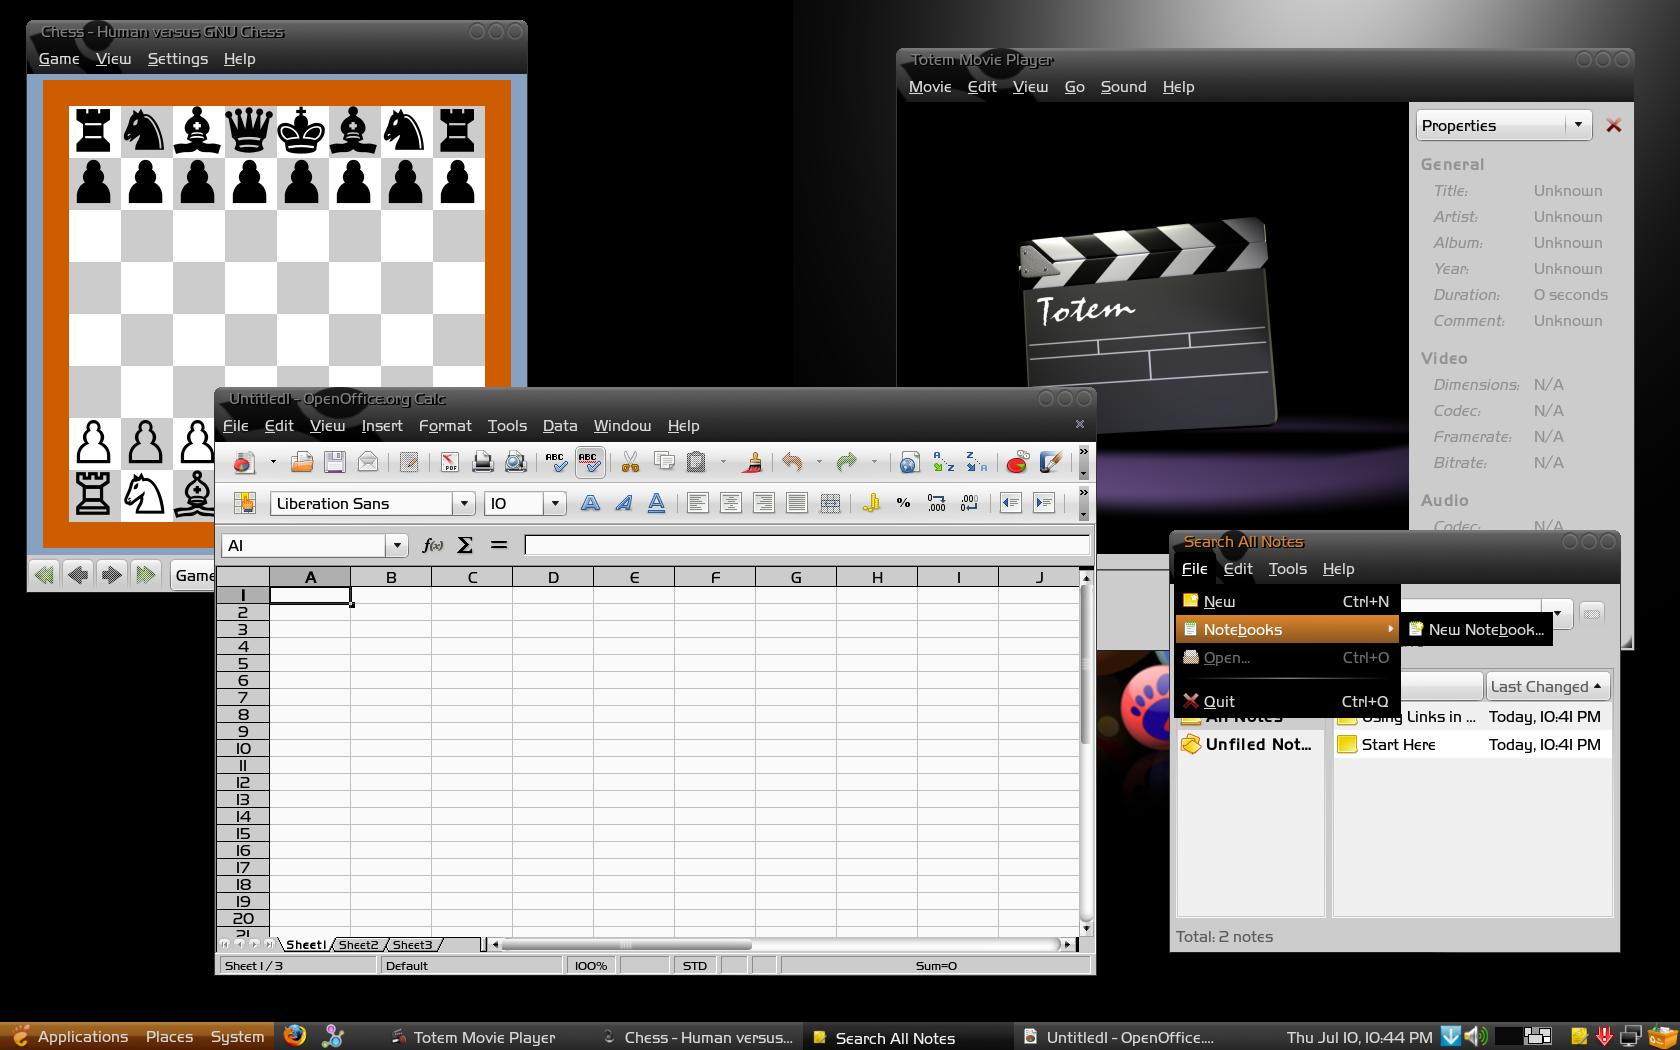This screenshot has height=1050, width=1680.
Task: Open the Name Box A1 dropdown arrow
Action: (x=397, y=545)
